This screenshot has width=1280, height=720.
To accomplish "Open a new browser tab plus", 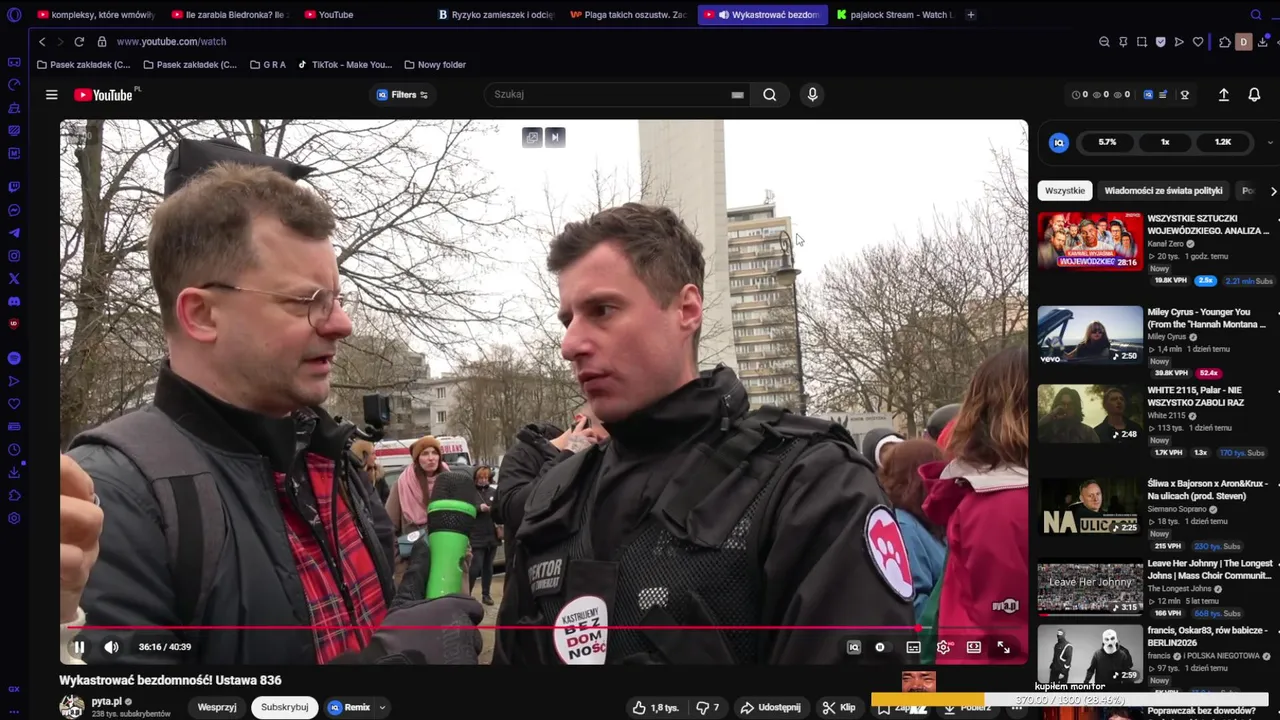I will (971, 15).
